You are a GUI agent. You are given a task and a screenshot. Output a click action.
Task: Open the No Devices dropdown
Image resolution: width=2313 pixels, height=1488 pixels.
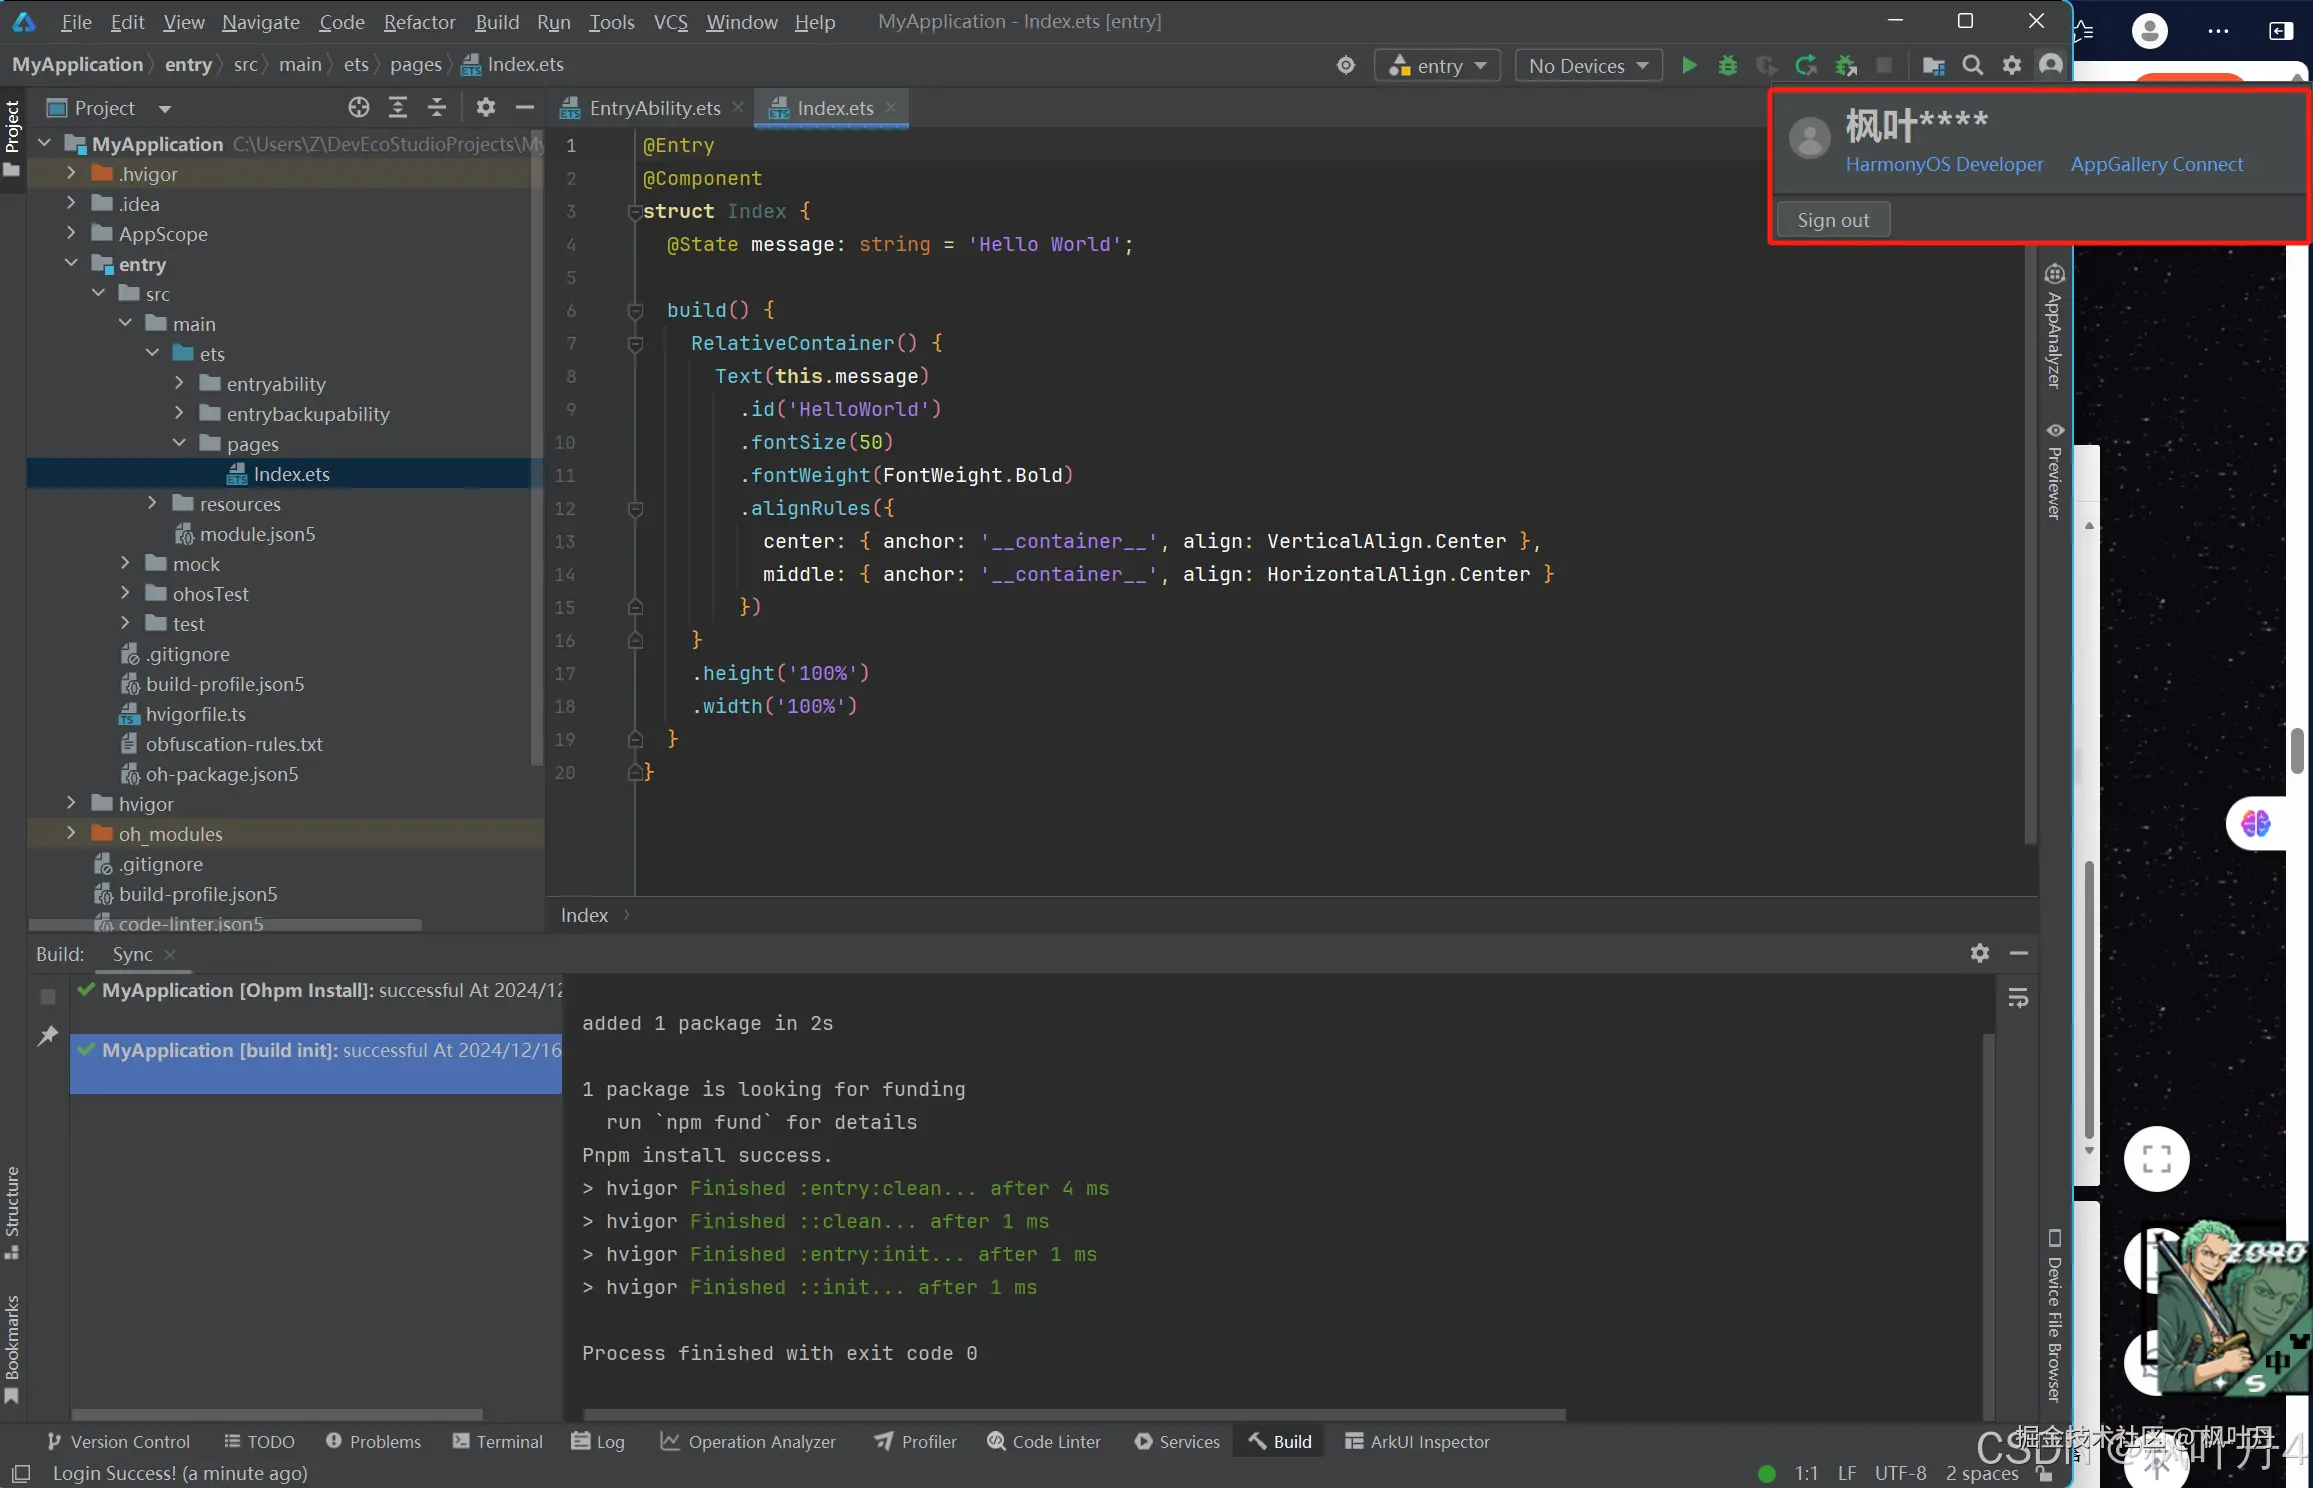[1588, 66]
